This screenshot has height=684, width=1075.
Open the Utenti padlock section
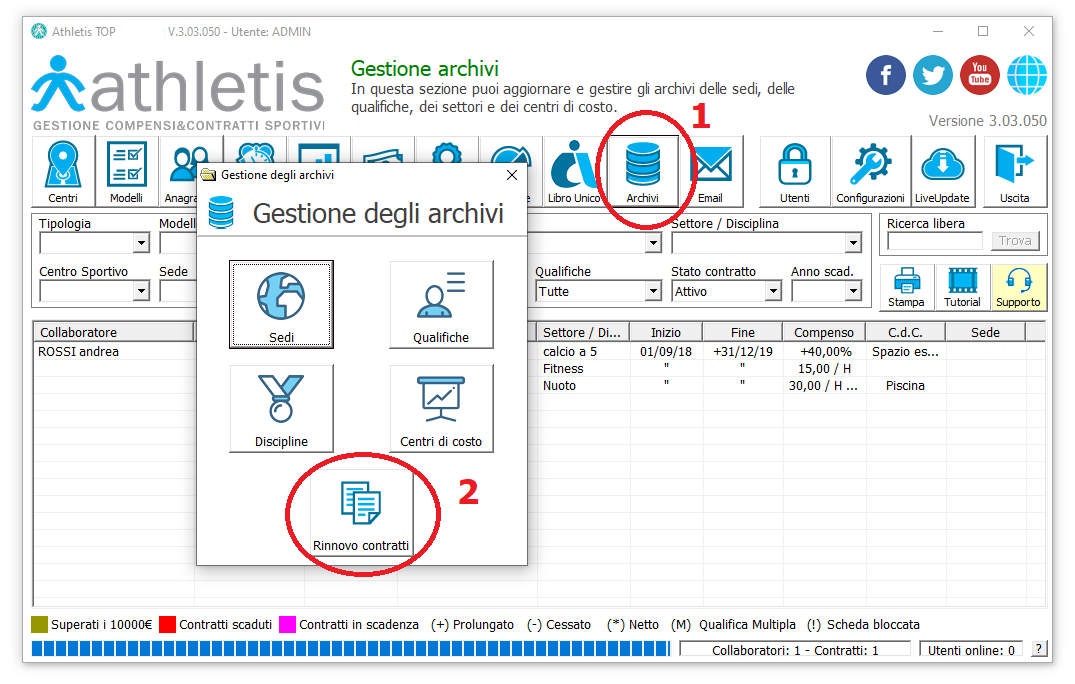pyautogui.click(x=795, y=172)
